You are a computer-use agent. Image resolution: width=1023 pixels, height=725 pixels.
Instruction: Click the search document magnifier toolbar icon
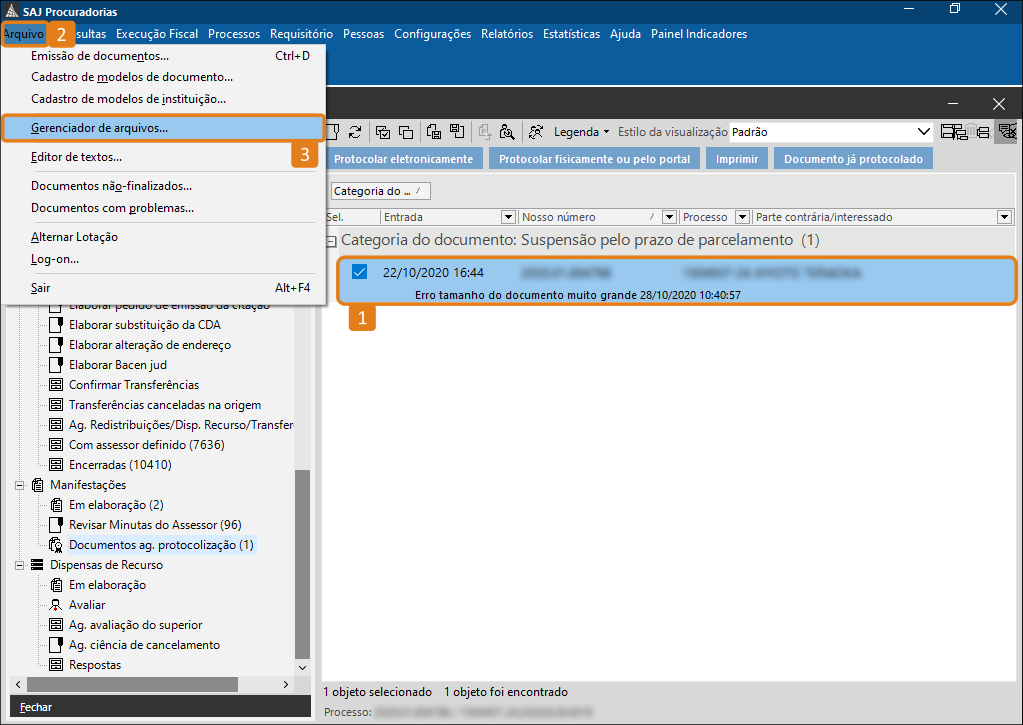pyautogui.click(x=507, y=132)
